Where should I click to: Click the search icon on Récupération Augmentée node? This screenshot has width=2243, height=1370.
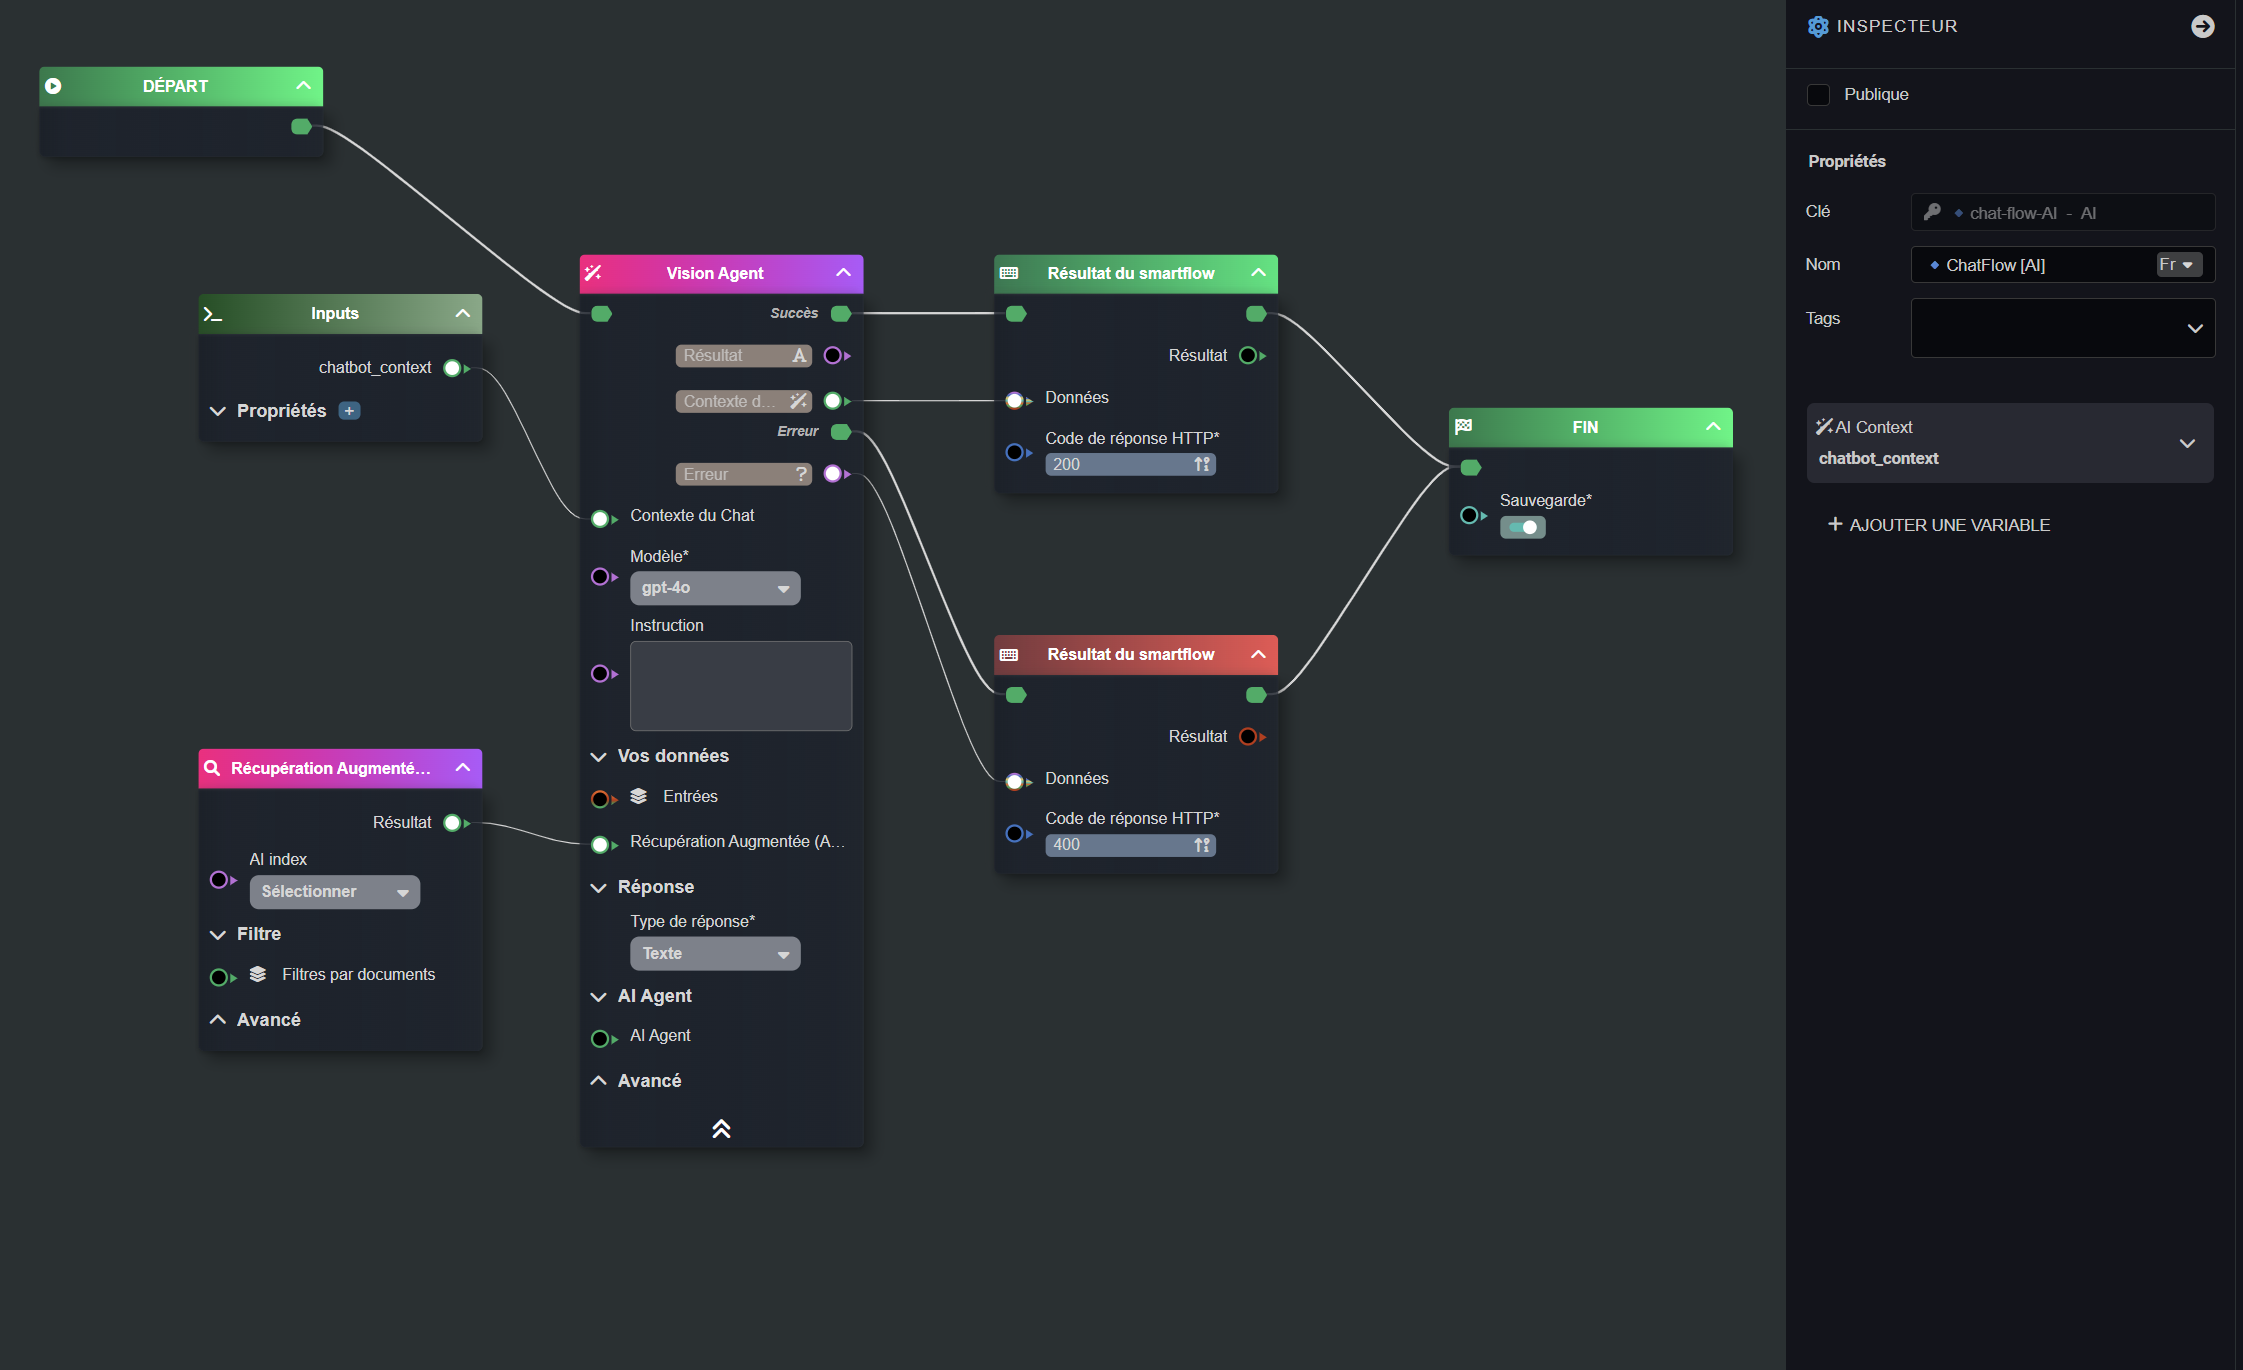point(212,768)
